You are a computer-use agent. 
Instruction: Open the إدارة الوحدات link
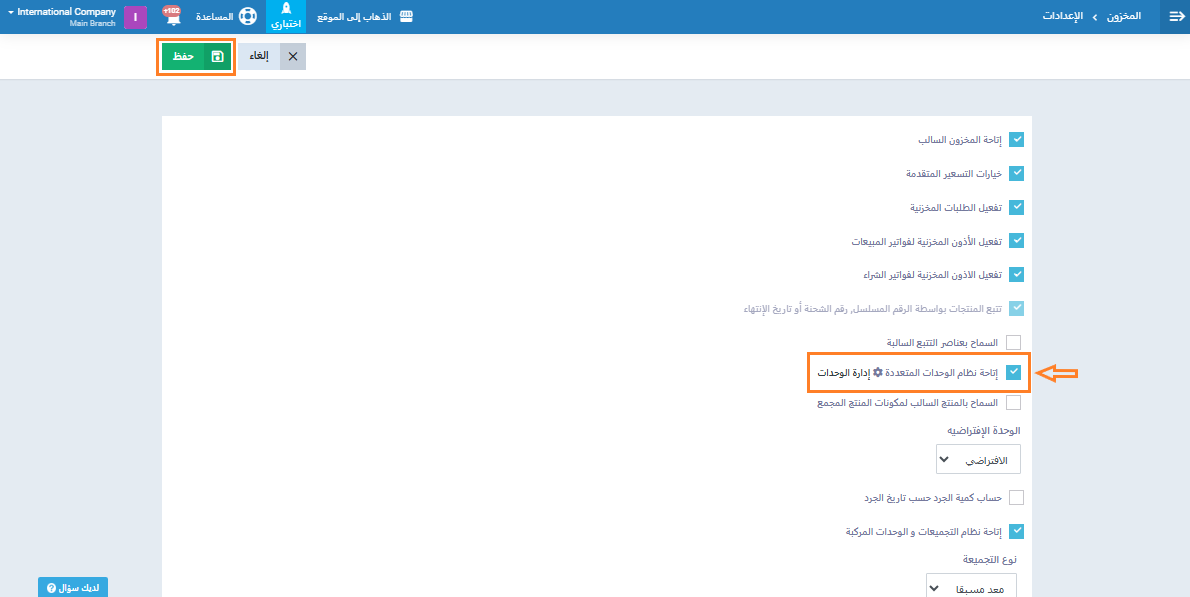[843, 372]
